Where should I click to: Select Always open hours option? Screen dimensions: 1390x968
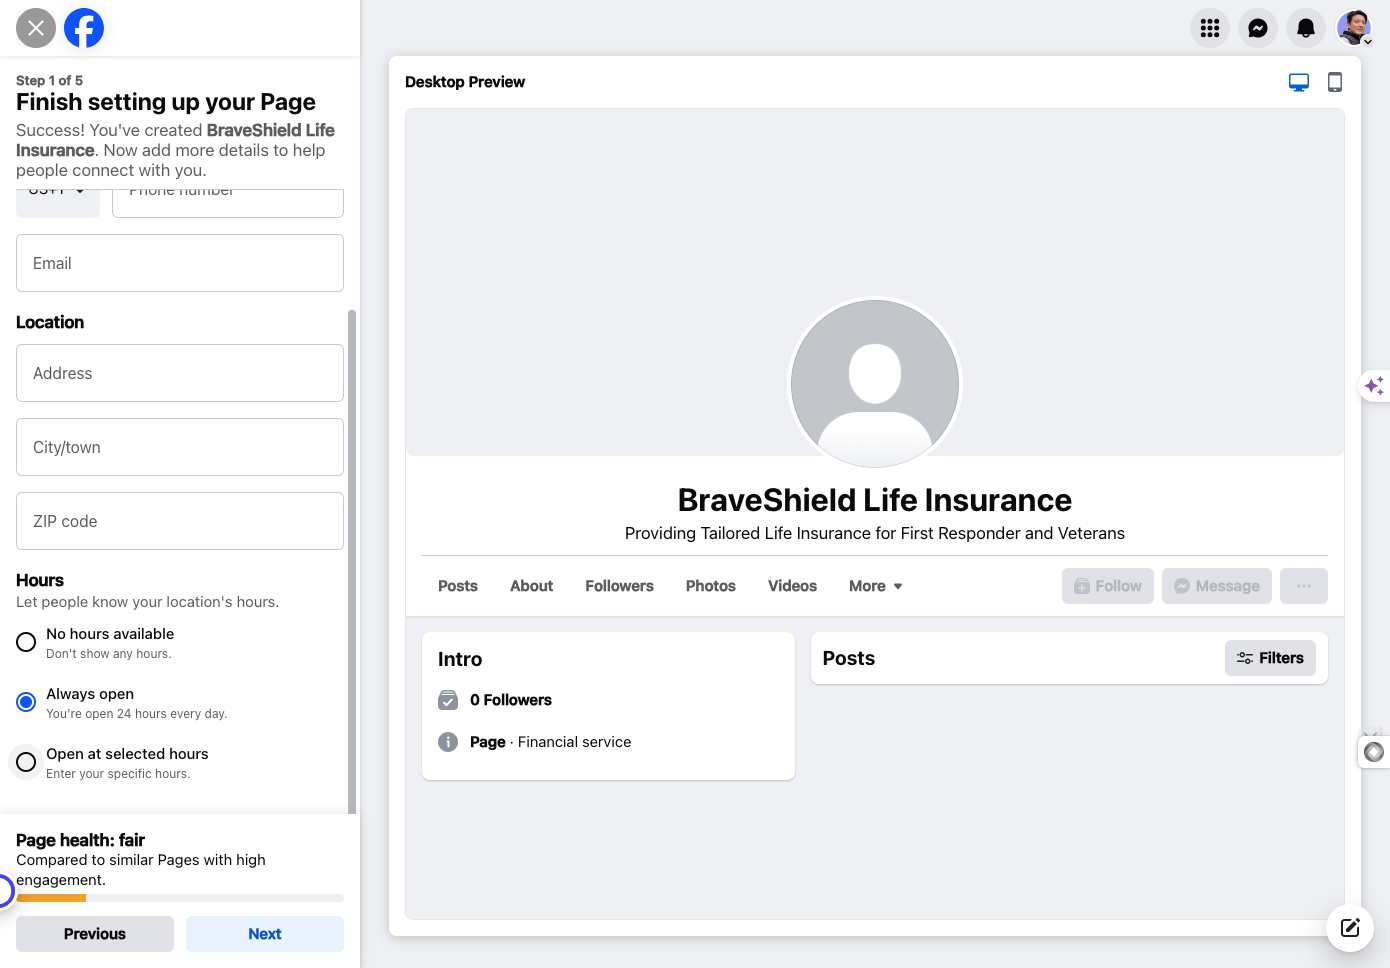pyautogui.click(x=26, y=702)
